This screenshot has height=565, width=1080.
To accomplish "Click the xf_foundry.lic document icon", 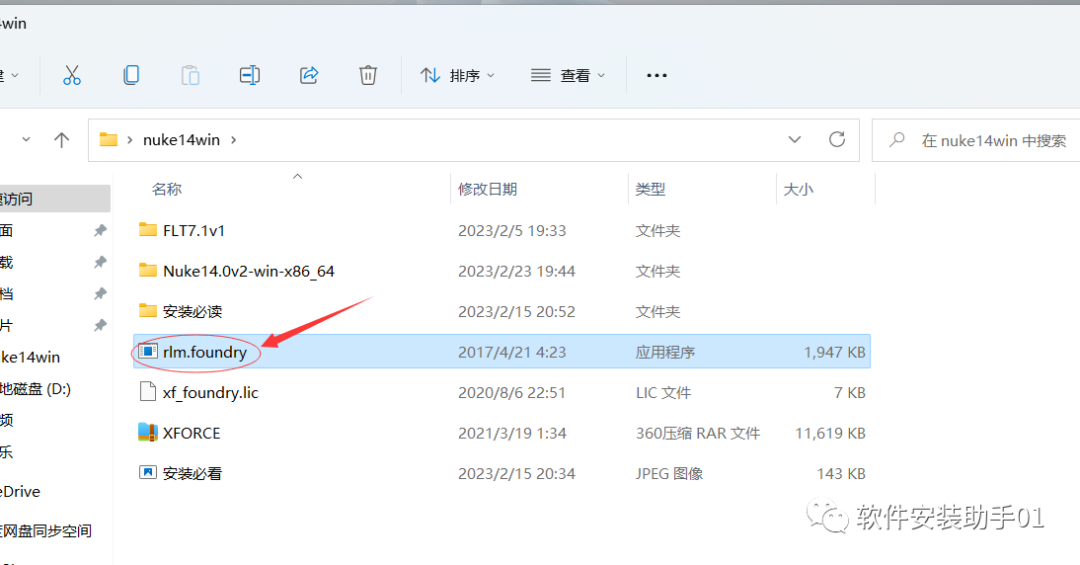I will point(147,391).
